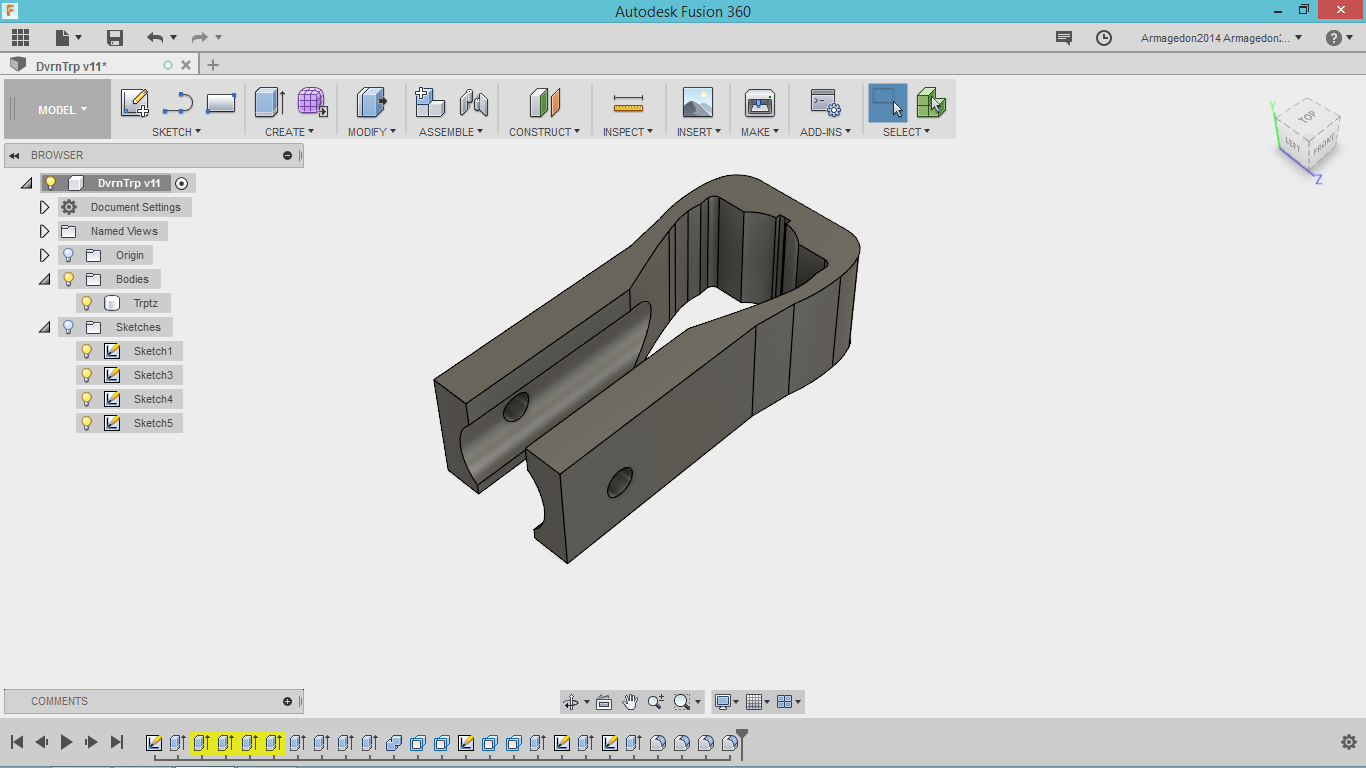Click the first sketch feature in timeline

tap(154, 743)
